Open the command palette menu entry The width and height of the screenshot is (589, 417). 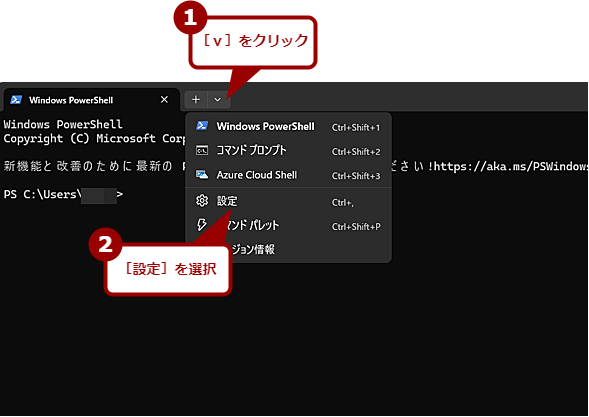tap(288, 225)
